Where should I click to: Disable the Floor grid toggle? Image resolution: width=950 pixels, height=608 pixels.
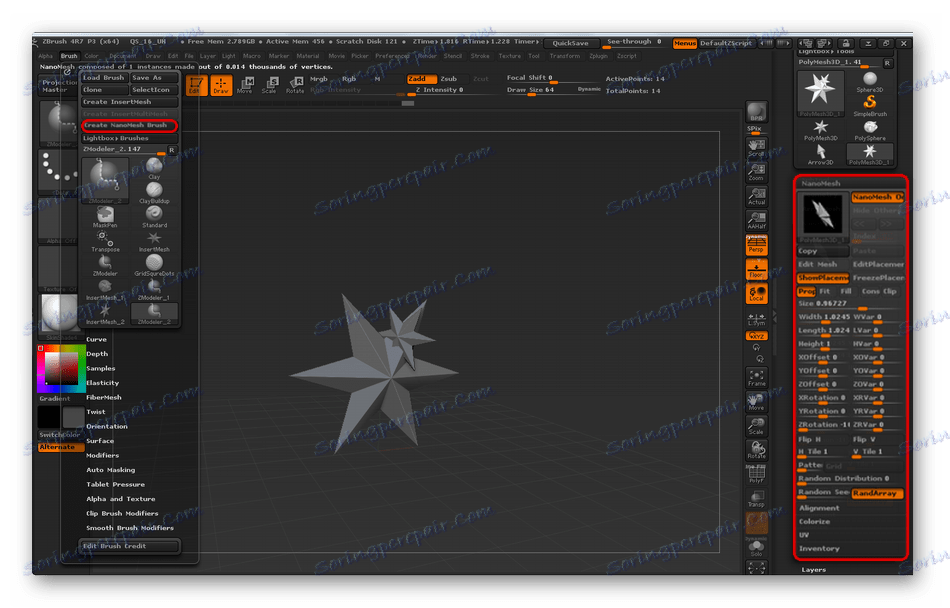click(756, 268)
